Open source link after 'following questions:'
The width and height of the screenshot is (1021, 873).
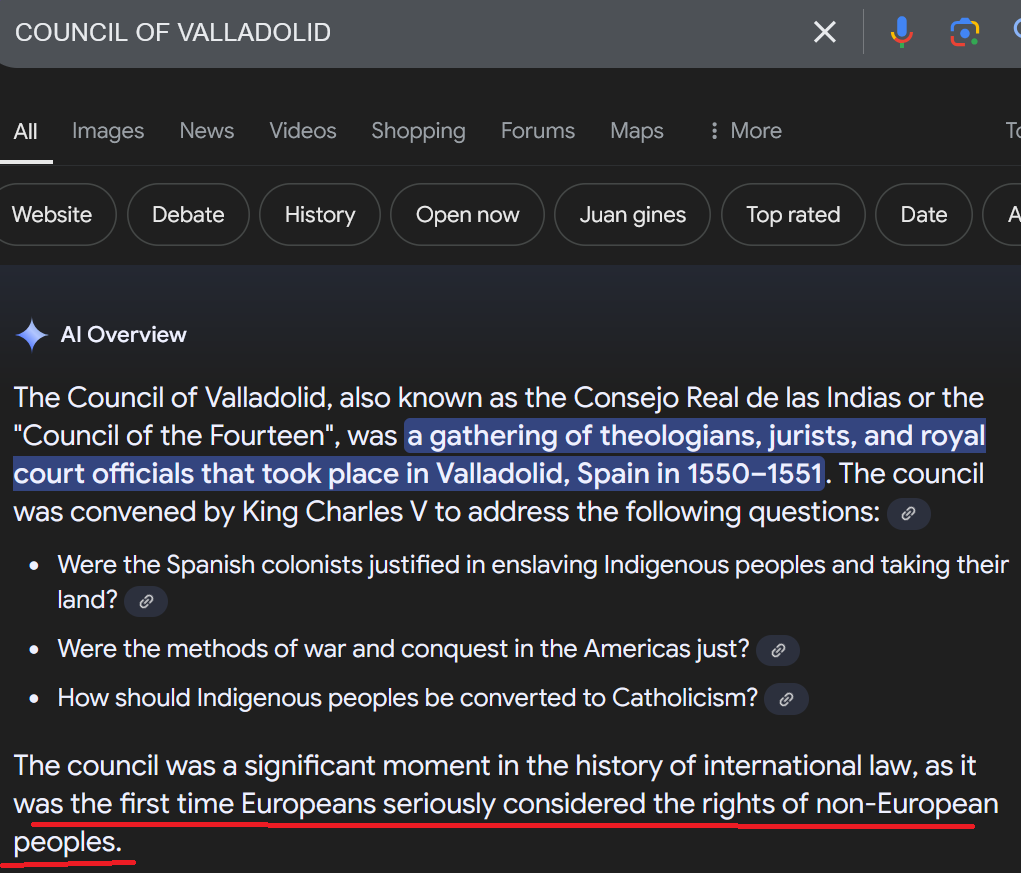pos(908,514)
